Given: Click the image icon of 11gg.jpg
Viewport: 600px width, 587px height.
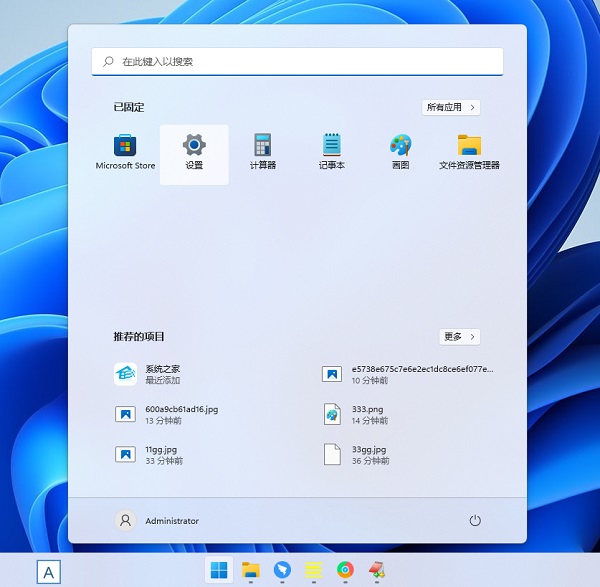Looking at the screenshot, I should click(125, 455).
